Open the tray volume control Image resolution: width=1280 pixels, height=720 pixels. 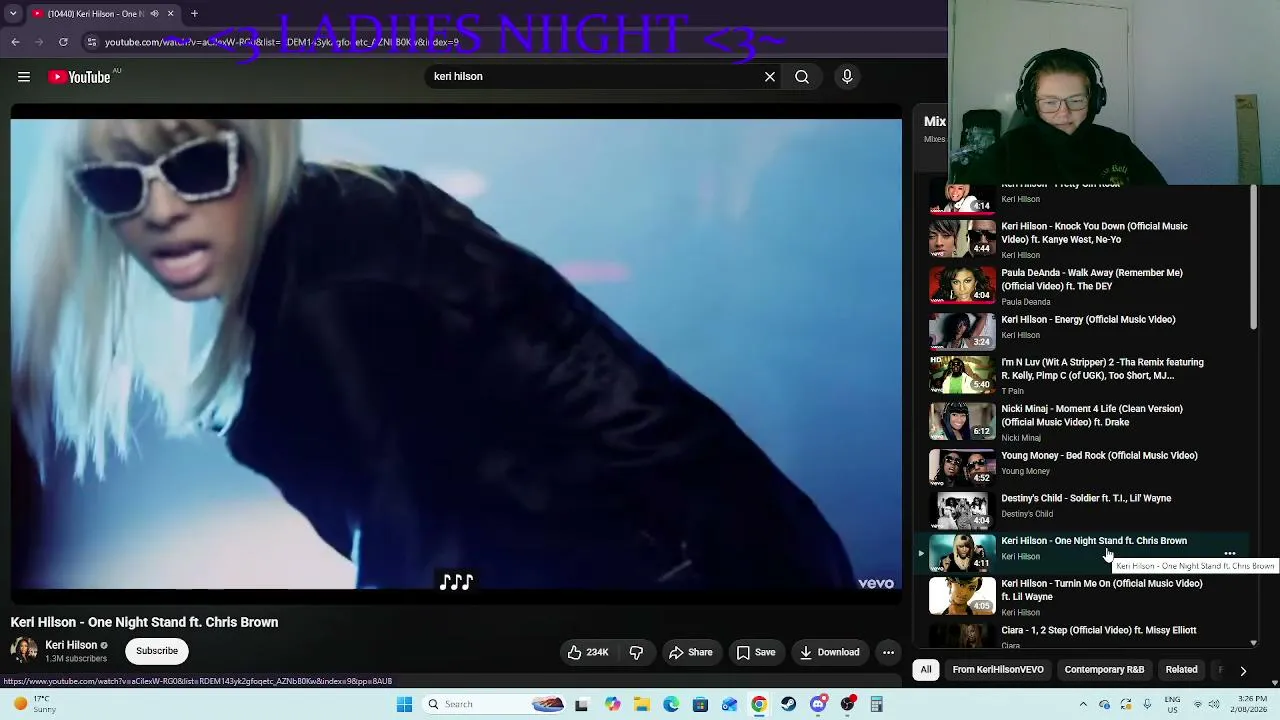coord(1214,705)
